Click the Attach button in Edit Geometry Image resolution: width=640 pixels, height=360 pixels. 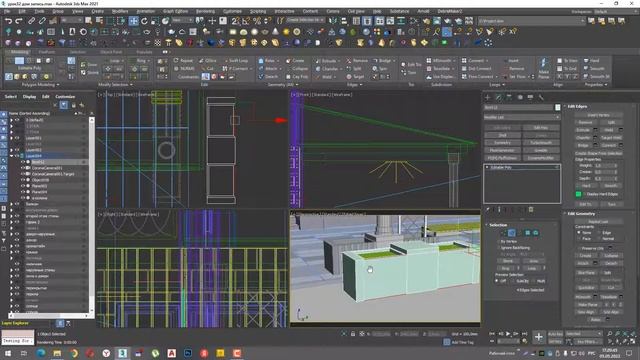point(582,263)
